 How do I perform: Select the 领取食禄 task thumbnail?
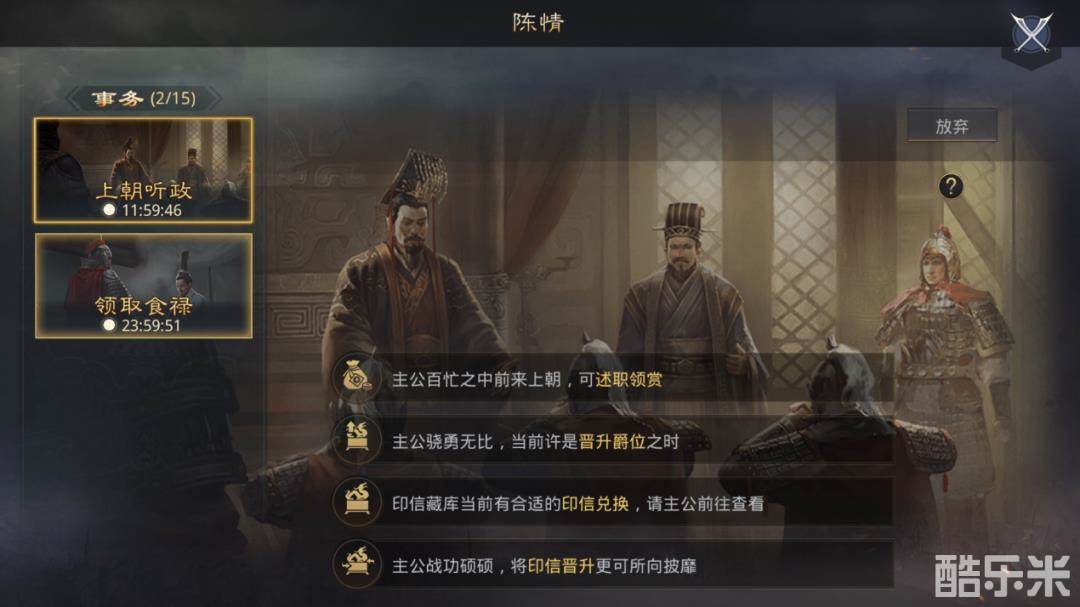[143, 285]
